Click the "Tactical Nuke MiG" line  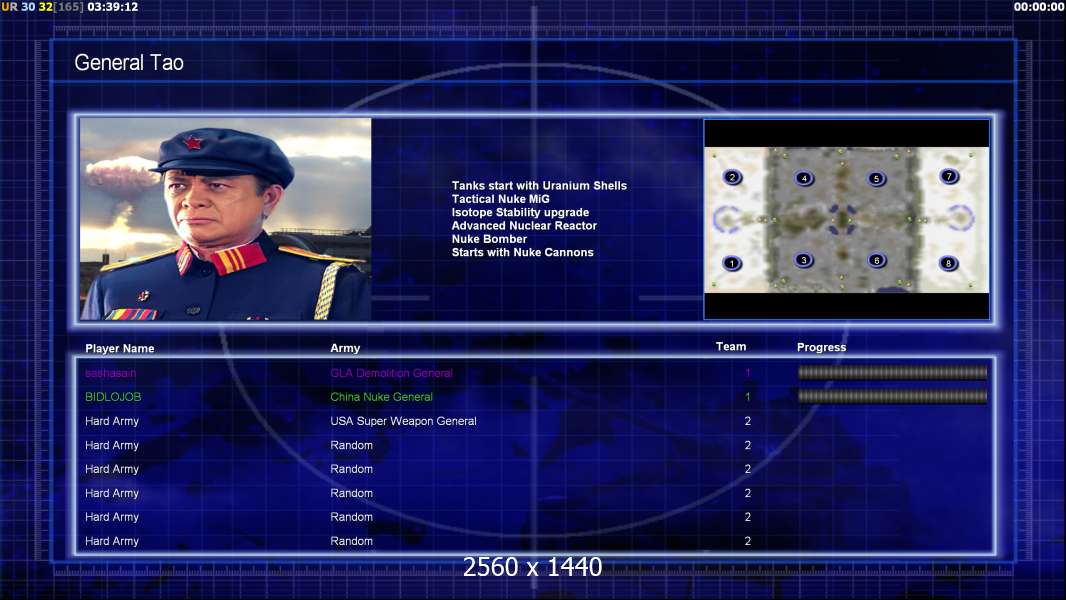pyautogui.click(x=500, y=199)
